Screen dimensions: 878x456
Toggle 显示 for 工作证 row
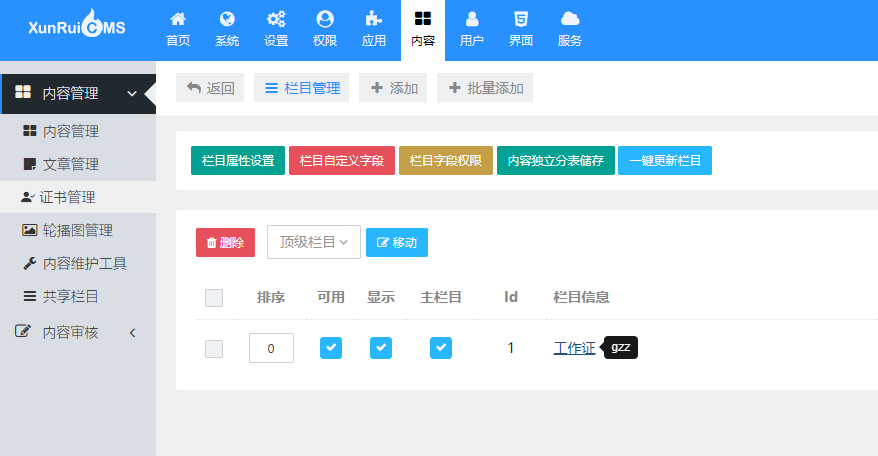click(x=381, y=348)
